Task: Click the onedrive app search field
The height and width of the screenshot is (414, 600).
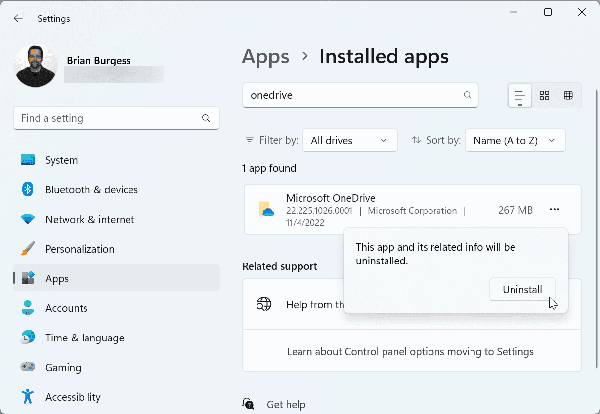Action: [x=360, y=95]
